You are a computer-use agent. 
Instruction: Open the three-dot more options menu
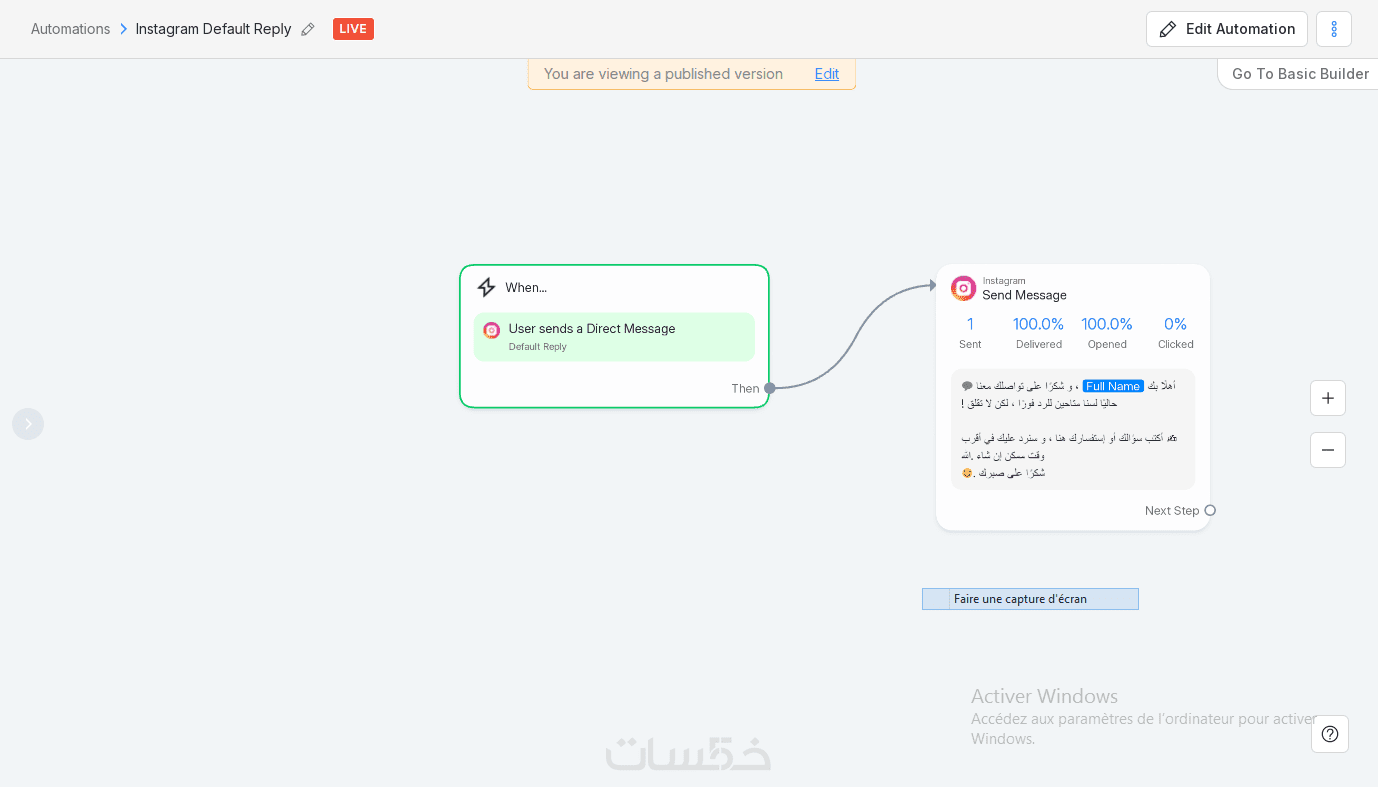1333,29
